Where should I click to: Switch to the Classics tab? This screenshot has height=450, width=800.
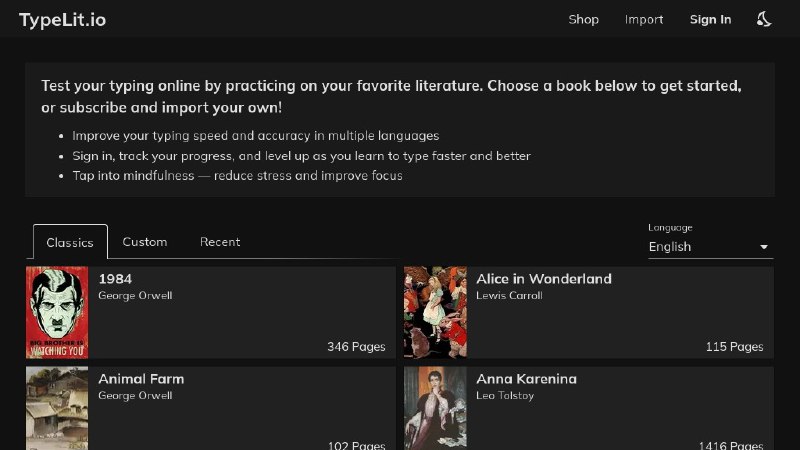(70, 242)
